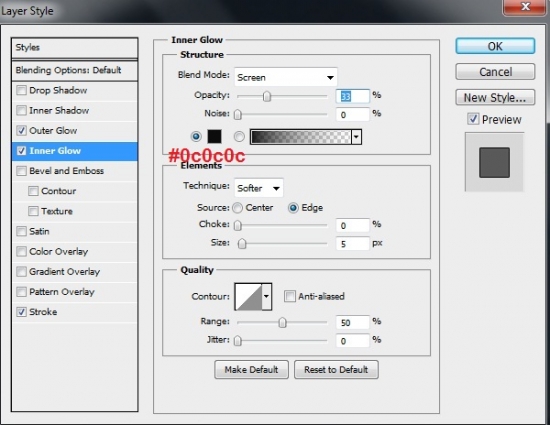The height and width of the screenshot is (425, 550).
Task: Open the gradient picker dropdown arrow
Action: (356, 137)
